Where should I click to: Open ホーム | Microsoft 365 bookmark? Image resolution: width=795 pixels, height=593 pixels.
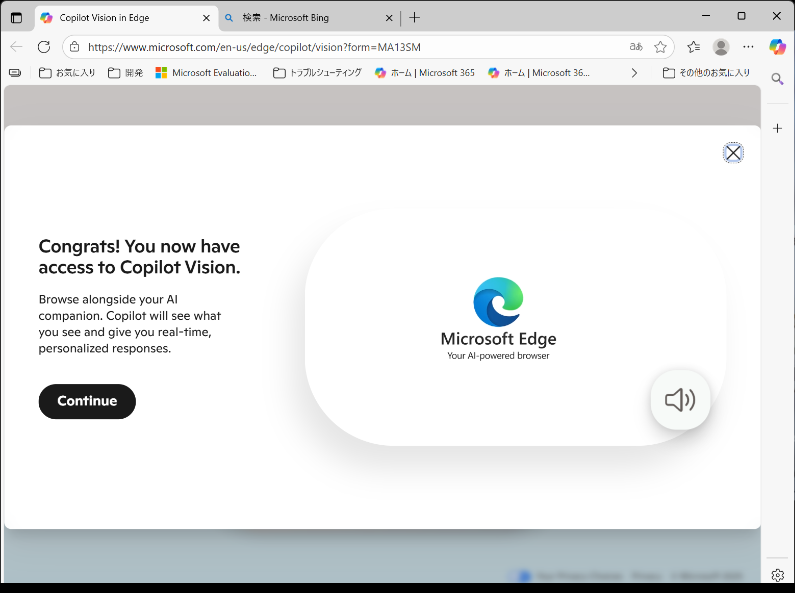coord(425,73)
